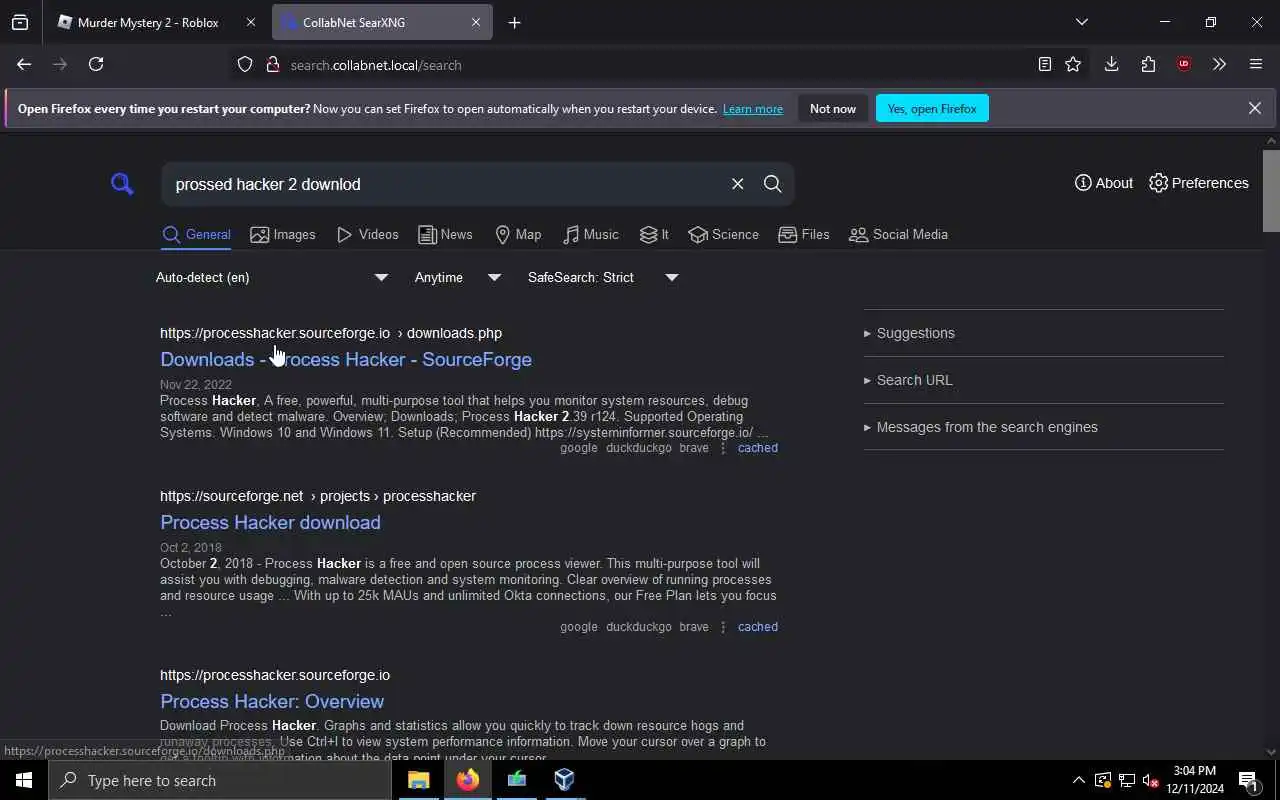The image size is (1280, 800).
Task: Submit search with magnifier button
Action: click(772, 184)
